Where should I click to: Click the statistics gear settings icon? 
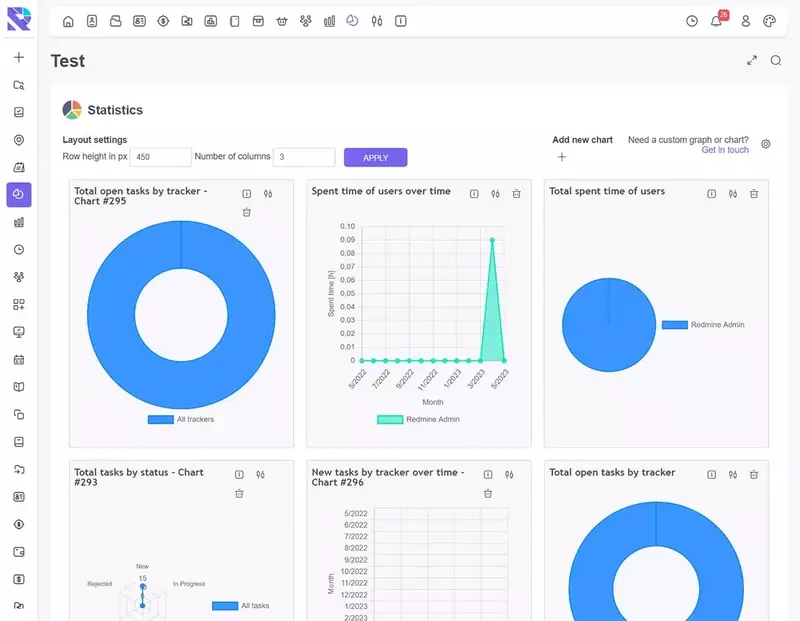[x=766, y=144]
